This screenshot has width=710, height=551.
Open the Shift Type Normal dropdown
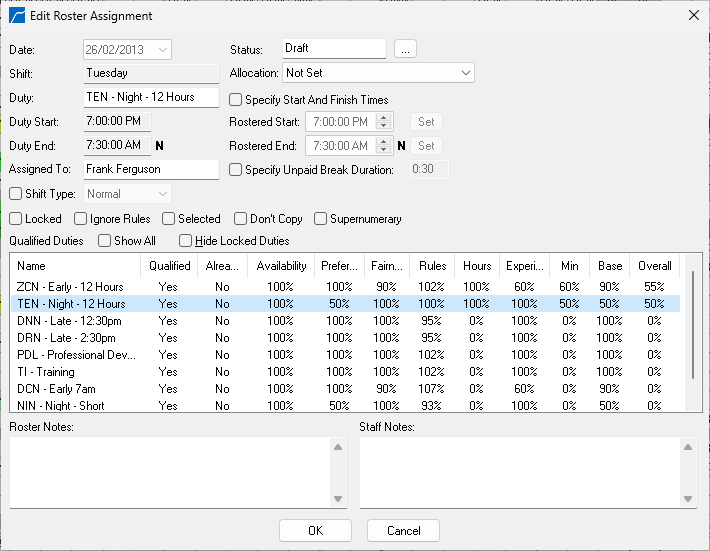(162, 194)
